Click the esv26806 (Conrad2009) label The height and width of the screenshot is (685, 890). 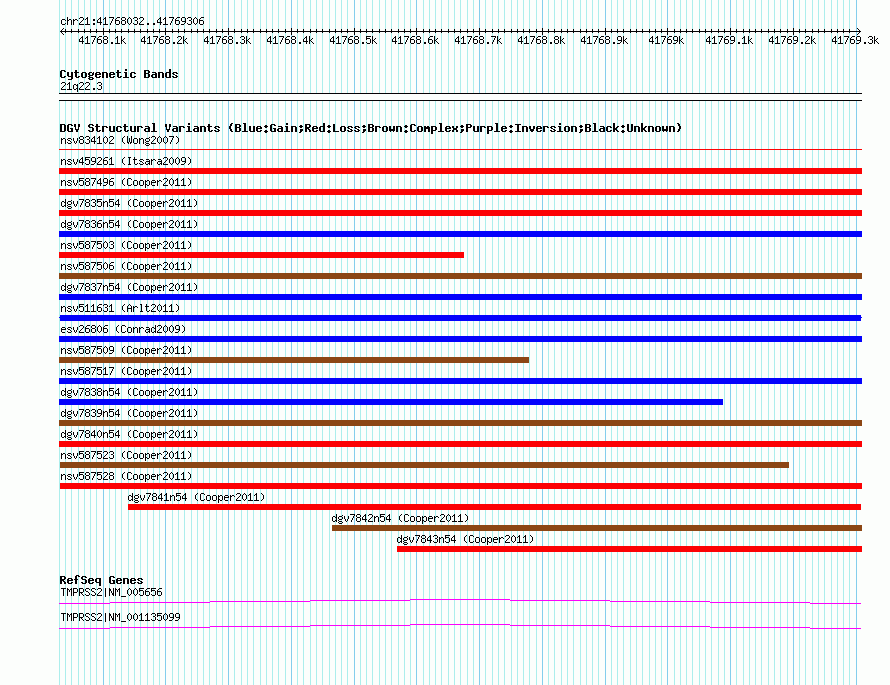(x=123, y=329)
